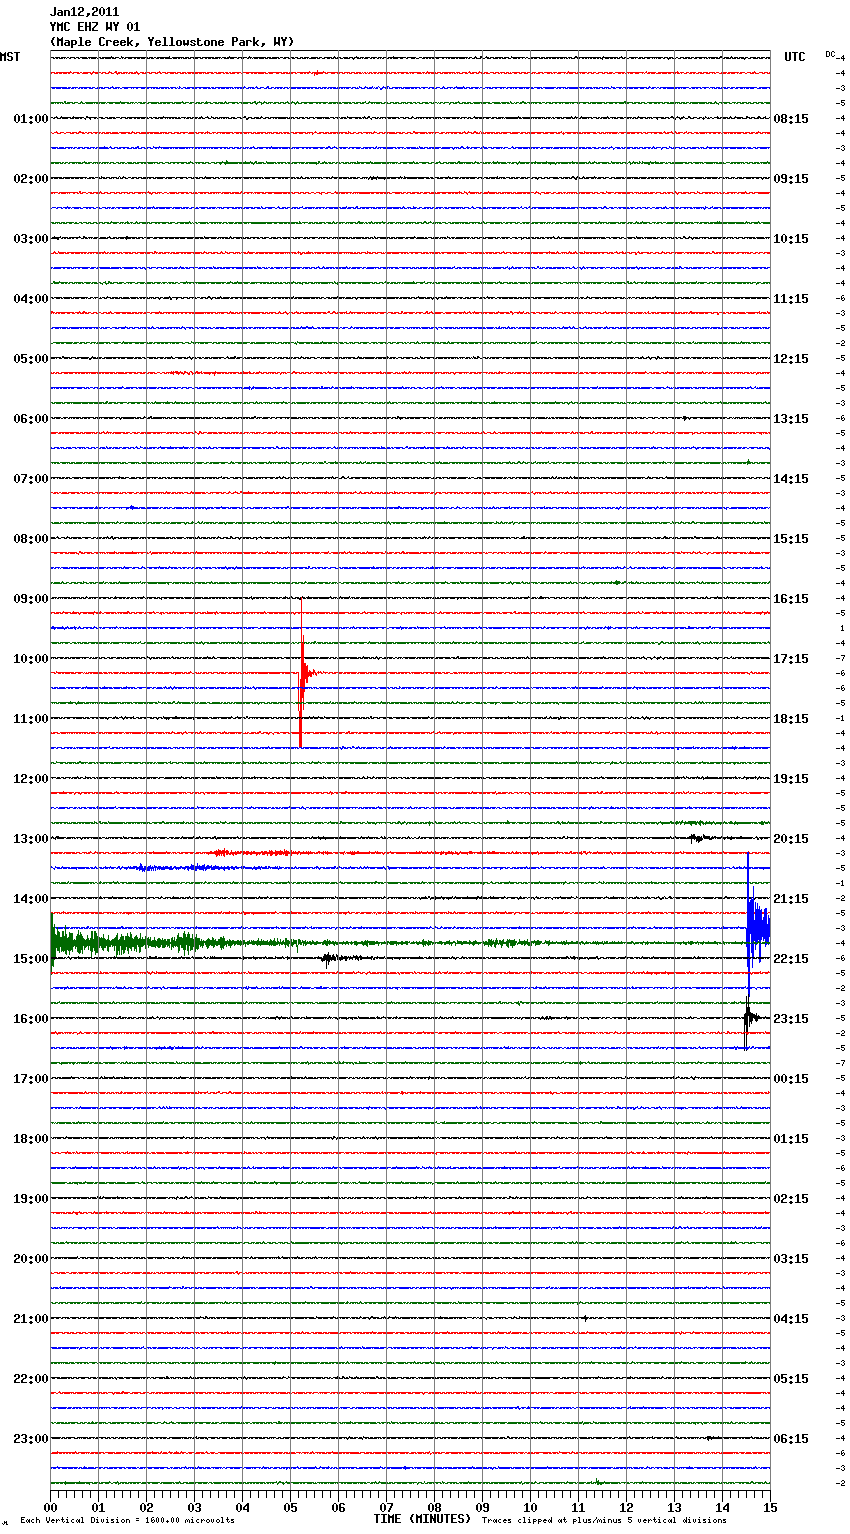Screen dimensions: 850x1534
Task: Select the '07:00' MST time label
Action: click(x=31, y=479)
